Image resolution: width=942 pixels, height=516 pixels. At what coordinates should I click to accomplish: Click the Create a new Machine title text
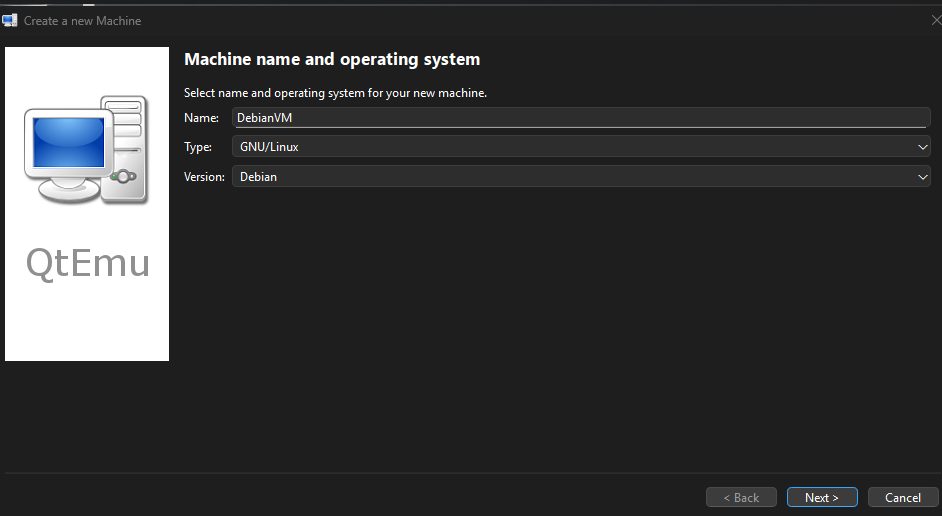pyautogui.click(x=83, y=21)
